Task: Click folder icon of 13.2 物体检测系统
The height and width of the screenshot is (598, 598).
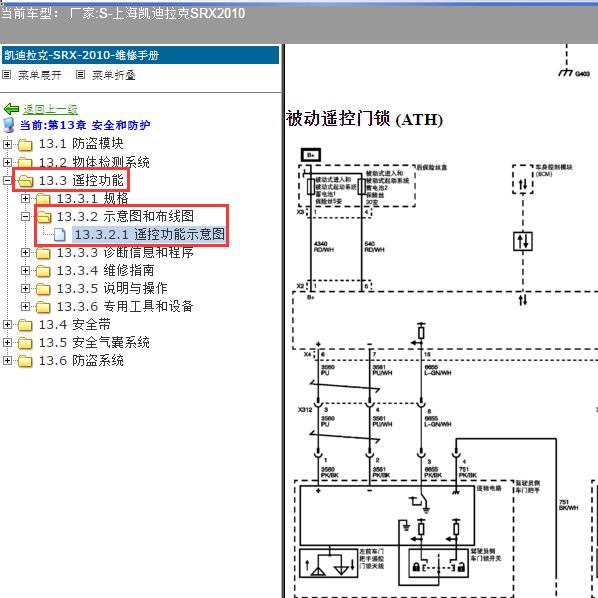Action: pos(25,162)
